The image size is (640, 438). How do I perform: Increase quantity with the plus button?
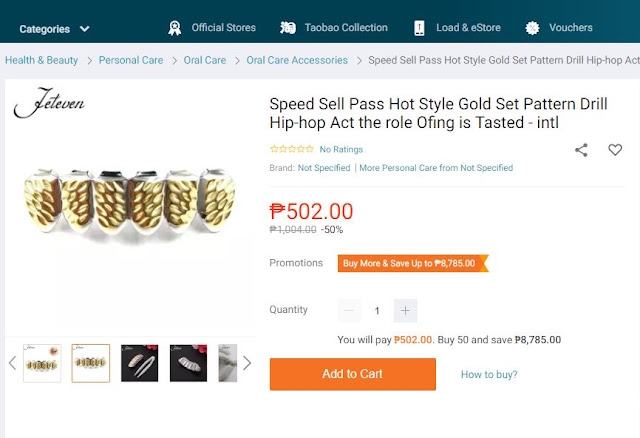tap(405, 311)
